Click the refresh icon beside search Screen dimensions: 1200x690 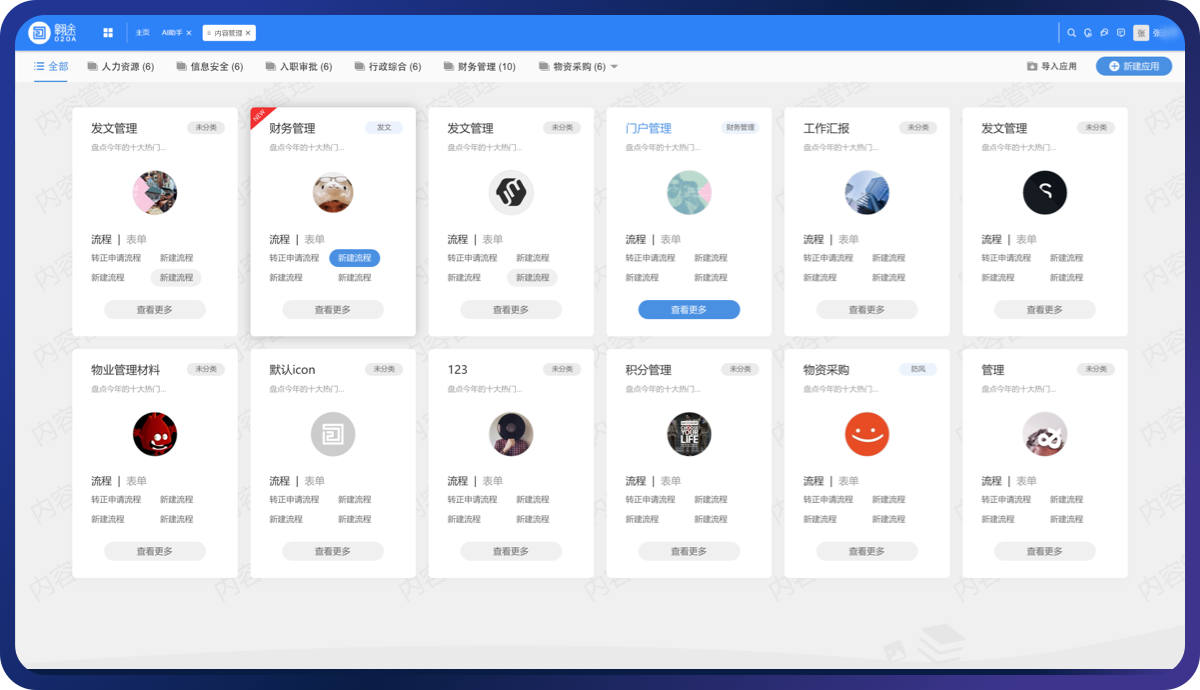(x=1088, y=33)
